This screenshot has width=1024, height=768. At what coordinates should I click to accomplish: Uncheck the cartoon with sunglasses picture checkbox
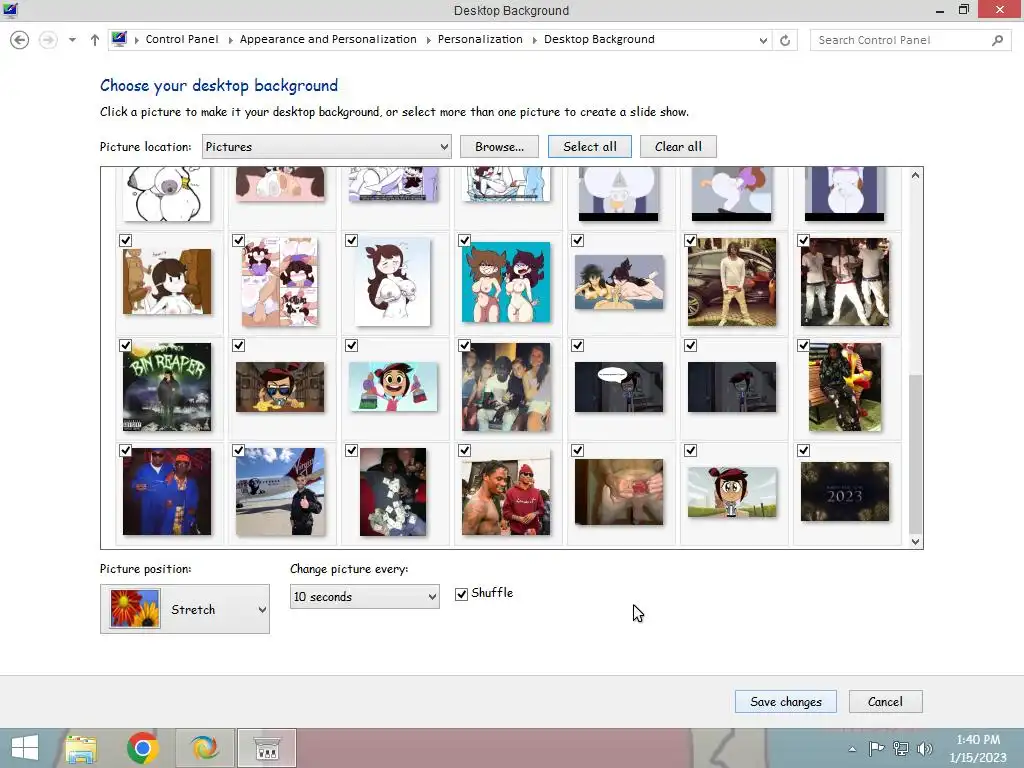(238, 345)
